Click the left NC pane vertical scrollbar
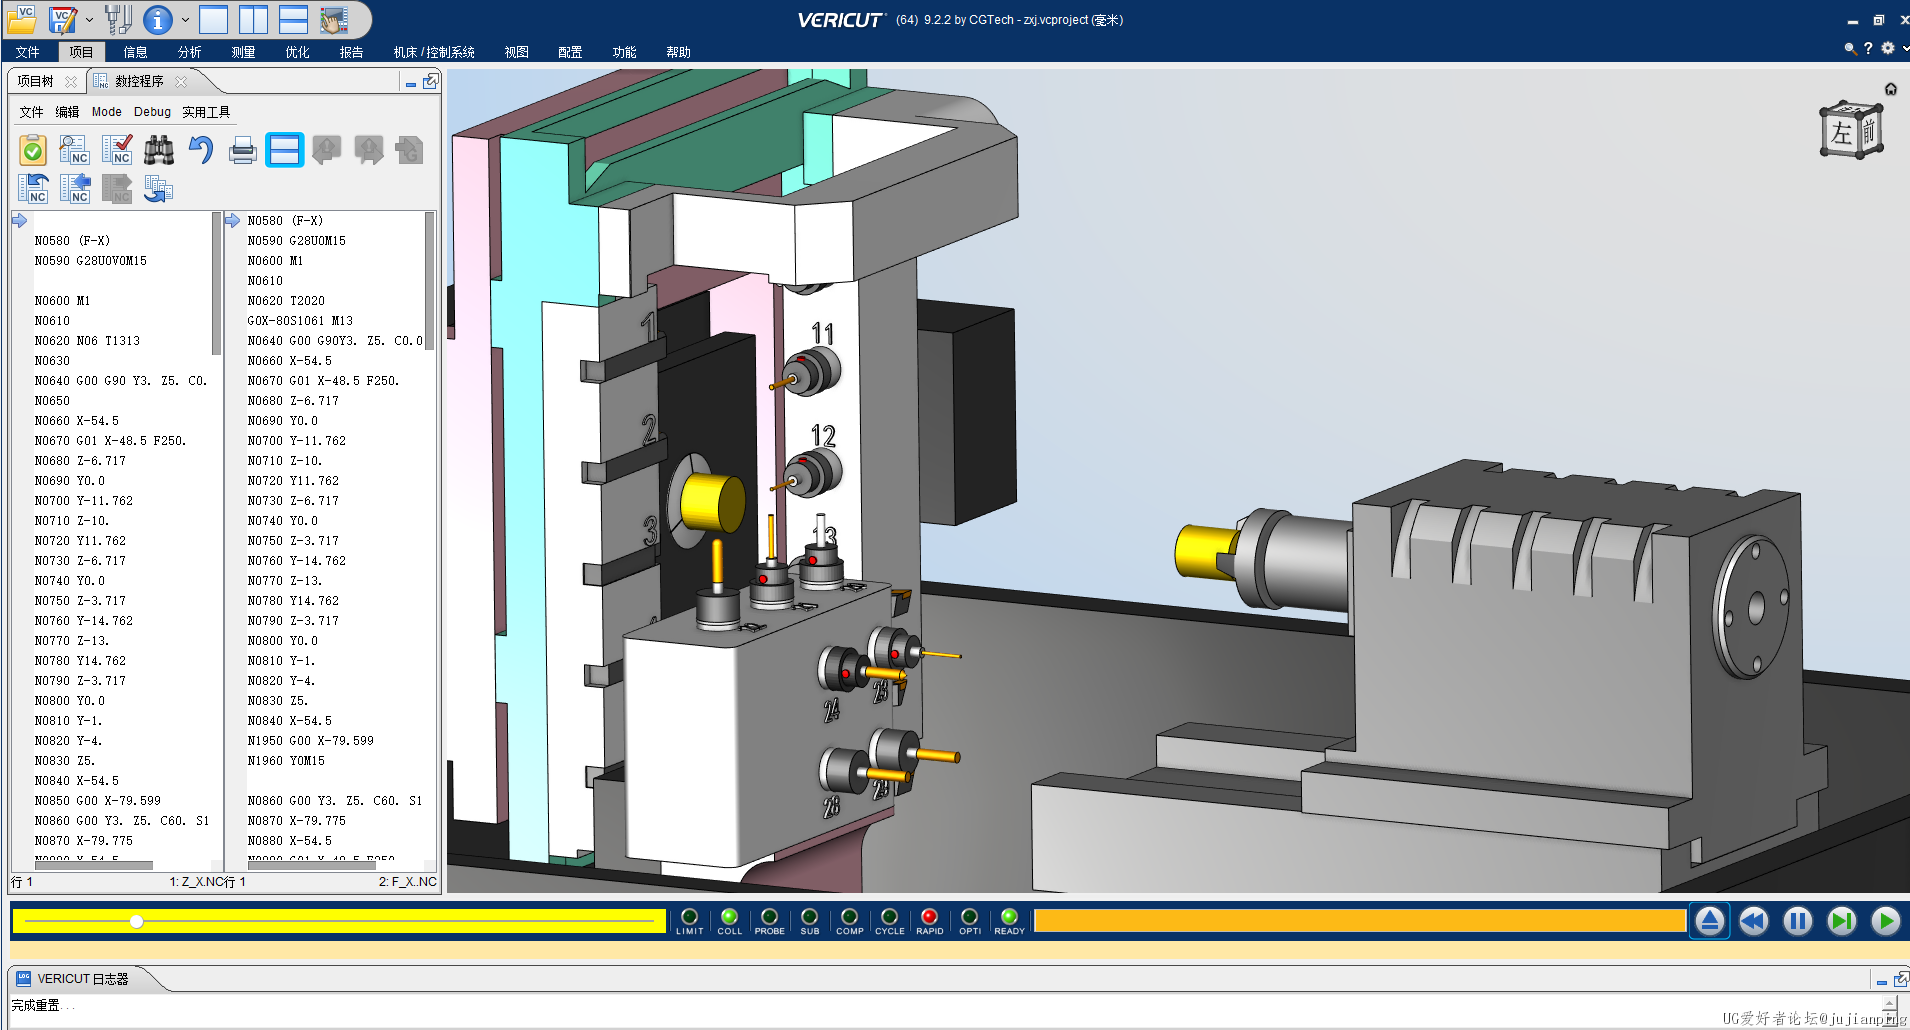Image resolution: width=1910 pixels, height=1030 pixels. (x=216, y=284)
